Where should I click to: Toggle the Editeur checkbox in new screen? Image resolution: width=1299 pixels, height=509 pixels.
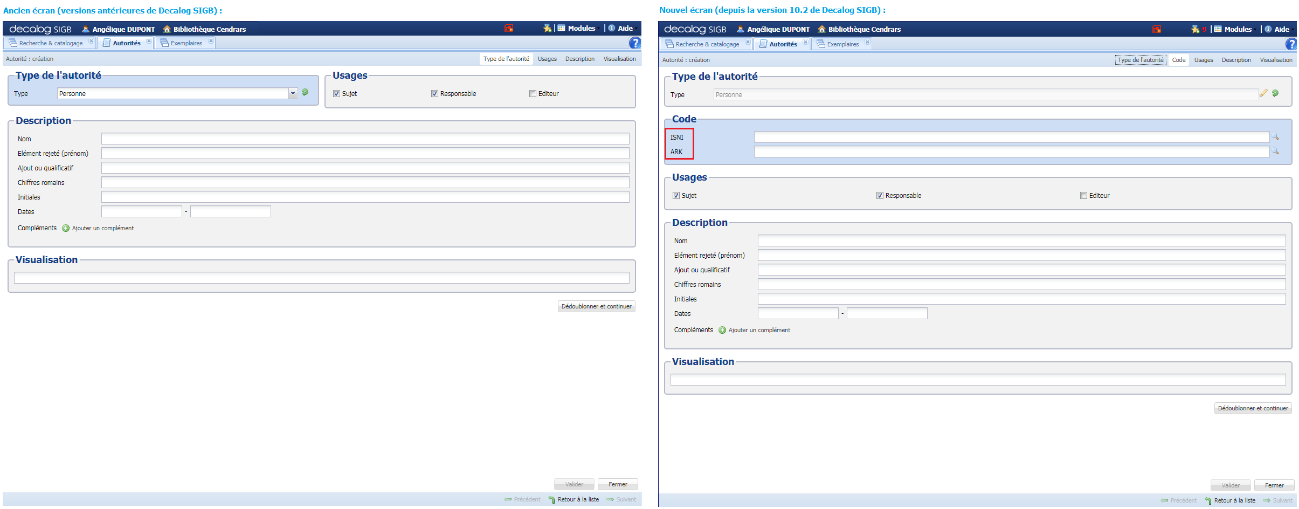(x=1083, y=196)
